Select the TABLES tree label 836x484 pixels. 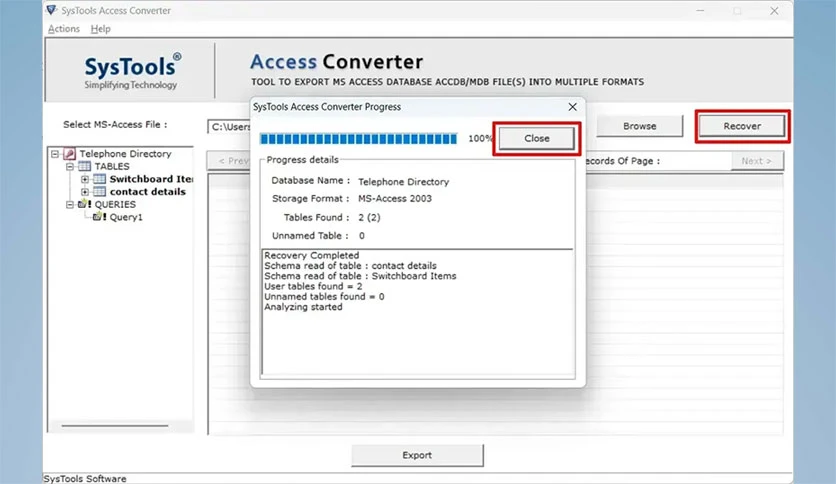(x=112, y=167)
